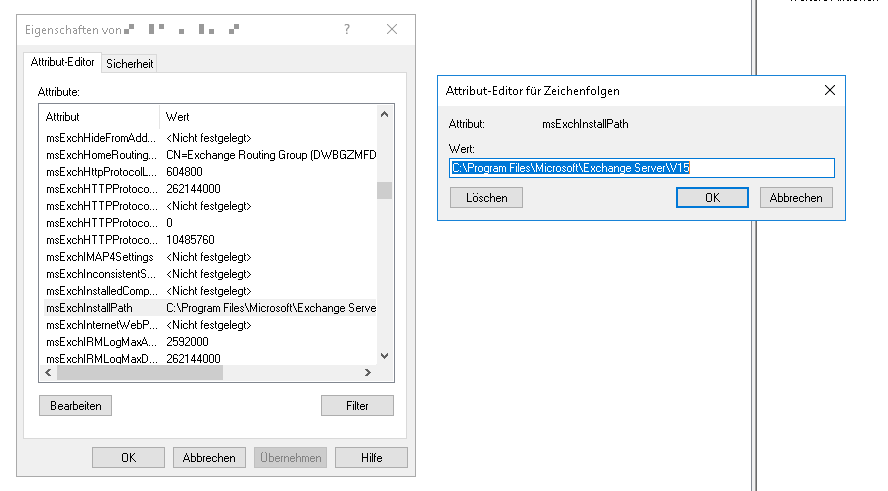Close the Eigenschaften properties dialog
Screen dimensions: 888x491
pyautogui.click(x=392, y=30)
